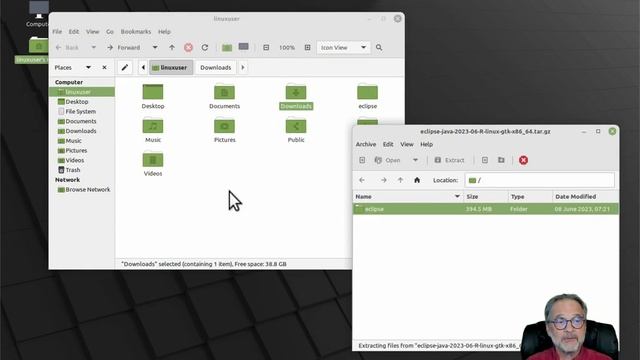Open the Bookmarks menu
This screenshot has width=640, height=360.
(x=136, y=31)
